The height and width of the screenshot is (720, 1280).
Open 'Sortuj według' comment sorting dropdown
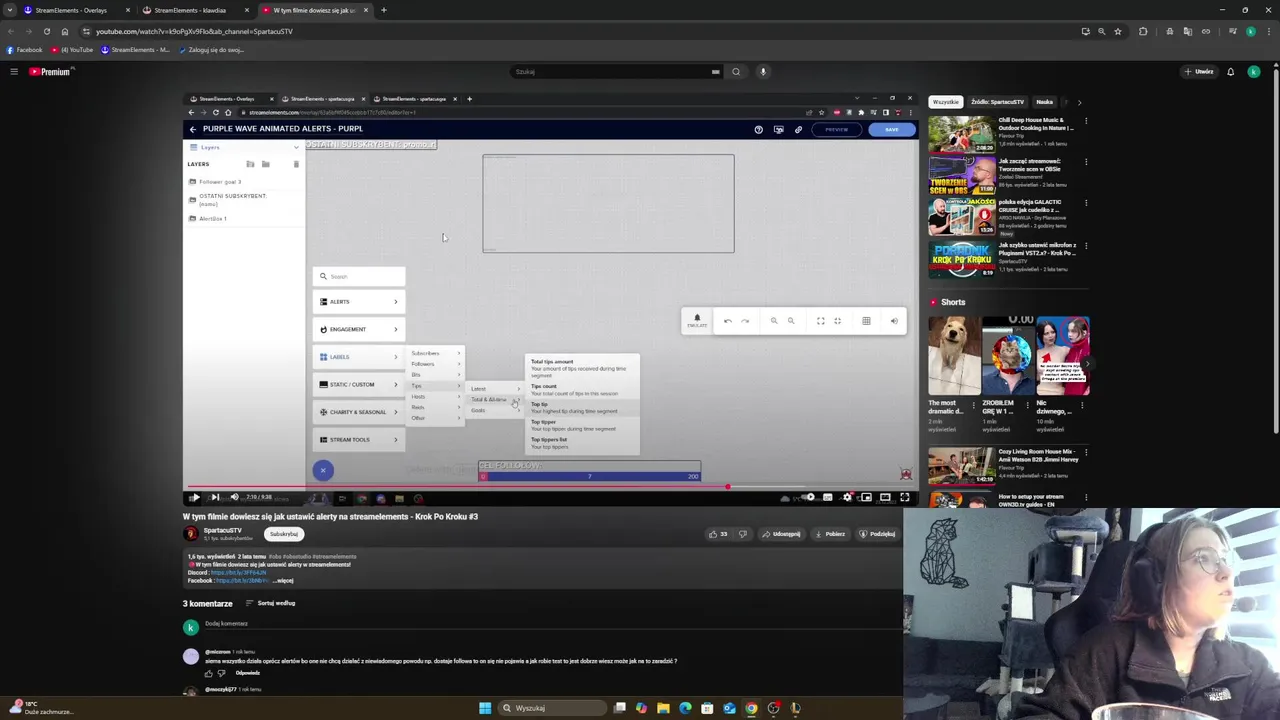[271, 603]
